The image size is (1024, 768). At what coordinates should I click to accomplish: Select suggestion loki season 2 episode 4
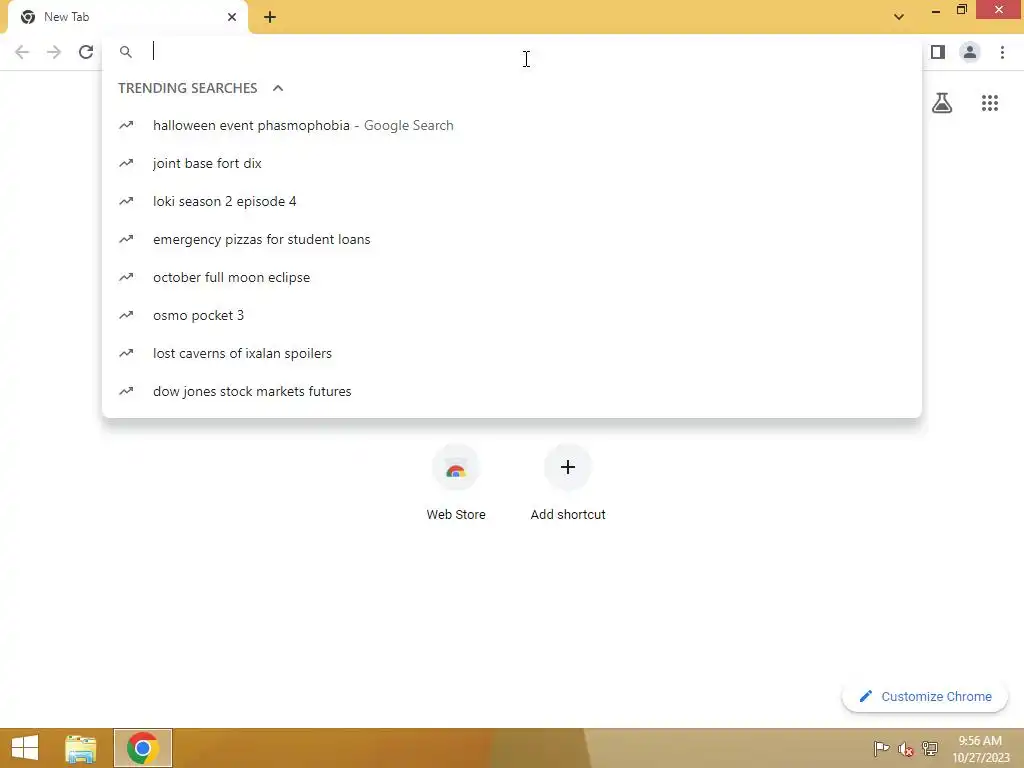[x=512, y=201]
